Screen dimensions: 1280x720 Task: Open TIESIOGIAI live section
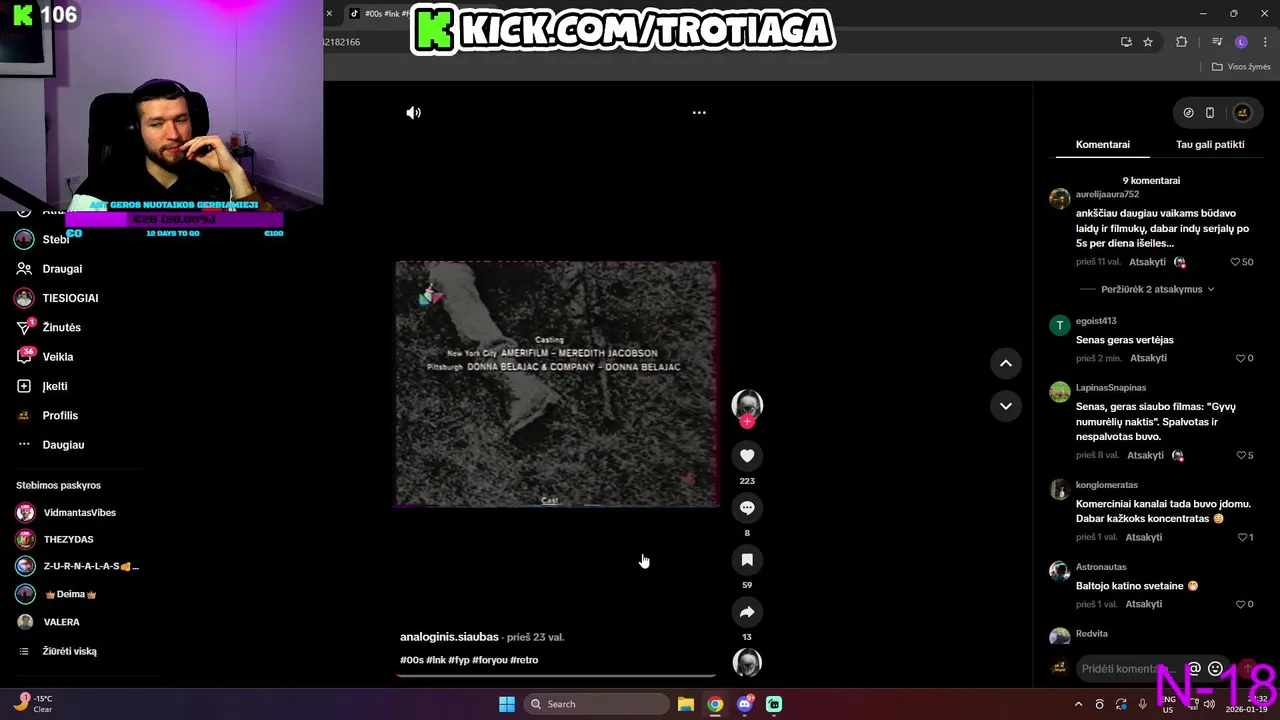(x=70, y=298)
